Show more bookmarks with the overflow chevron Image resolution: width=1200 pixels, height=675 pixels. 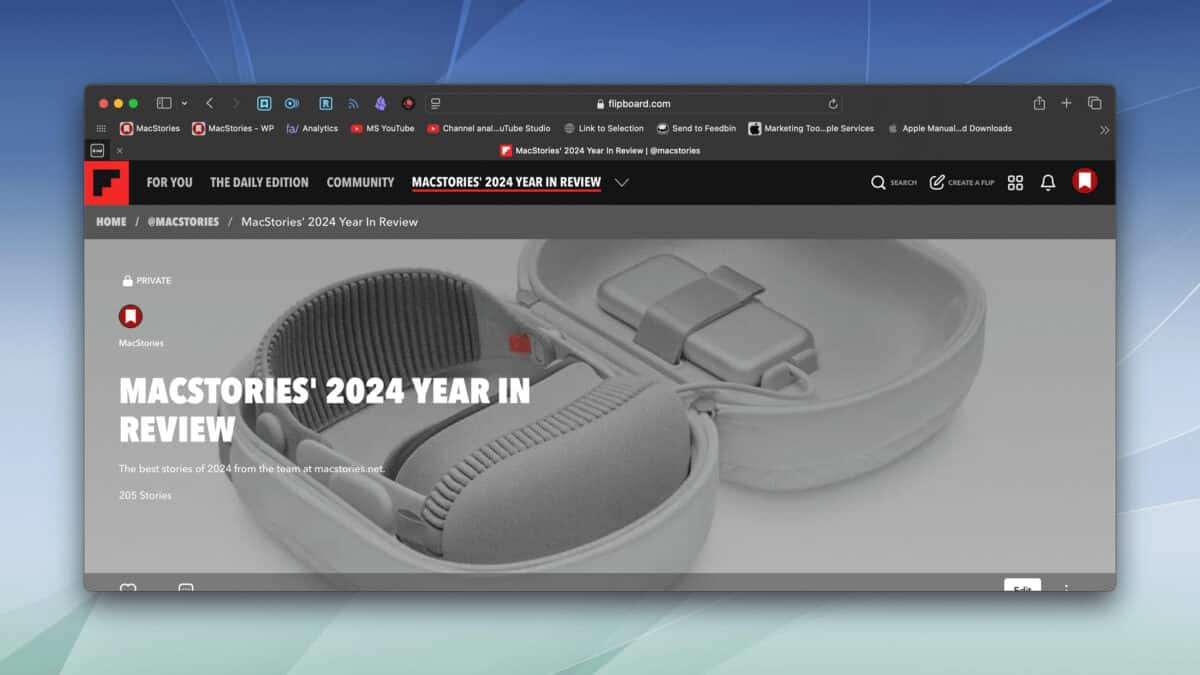coord(1104,129)
